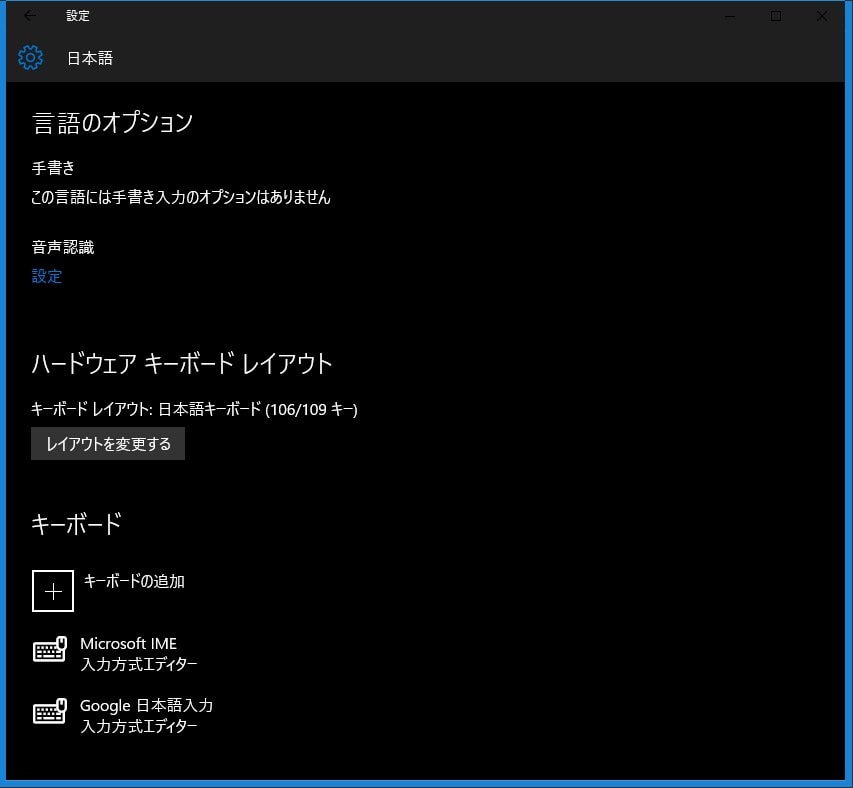
Task: Close the 設定 window
Action: click(x=822, y=16)
